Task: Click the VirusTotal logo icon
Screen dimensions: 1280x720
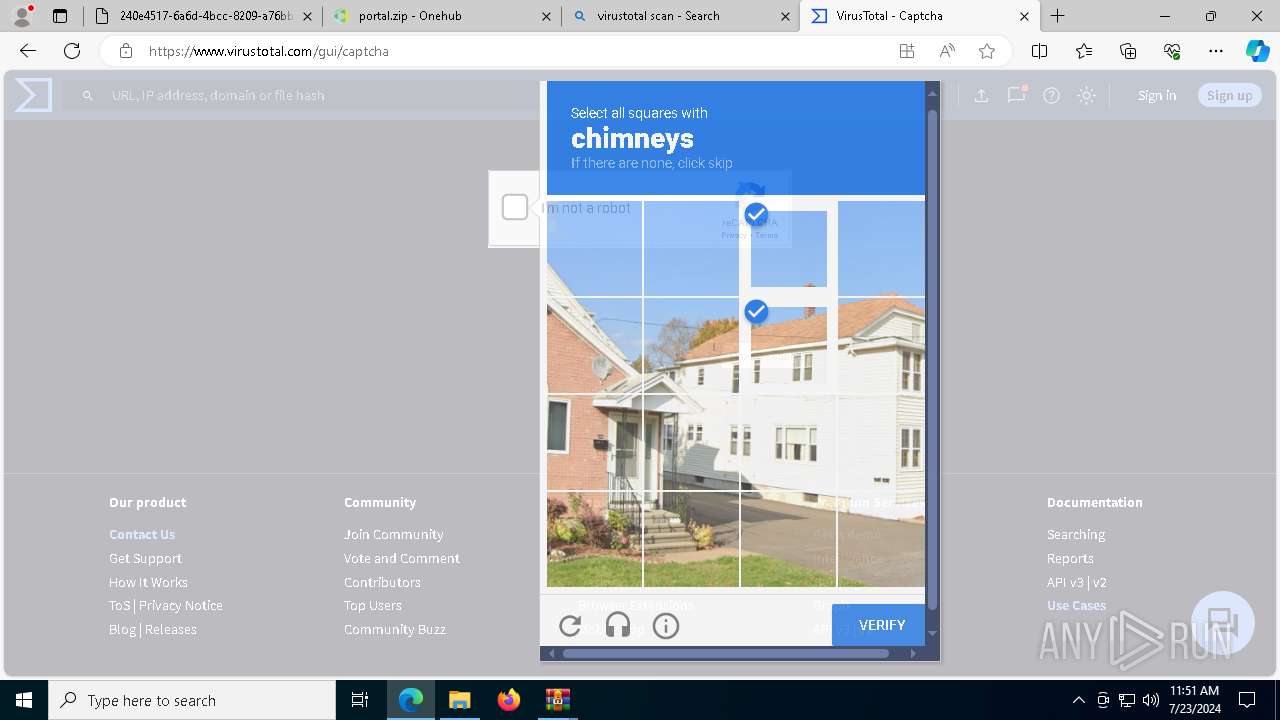Action: (33, 95)
